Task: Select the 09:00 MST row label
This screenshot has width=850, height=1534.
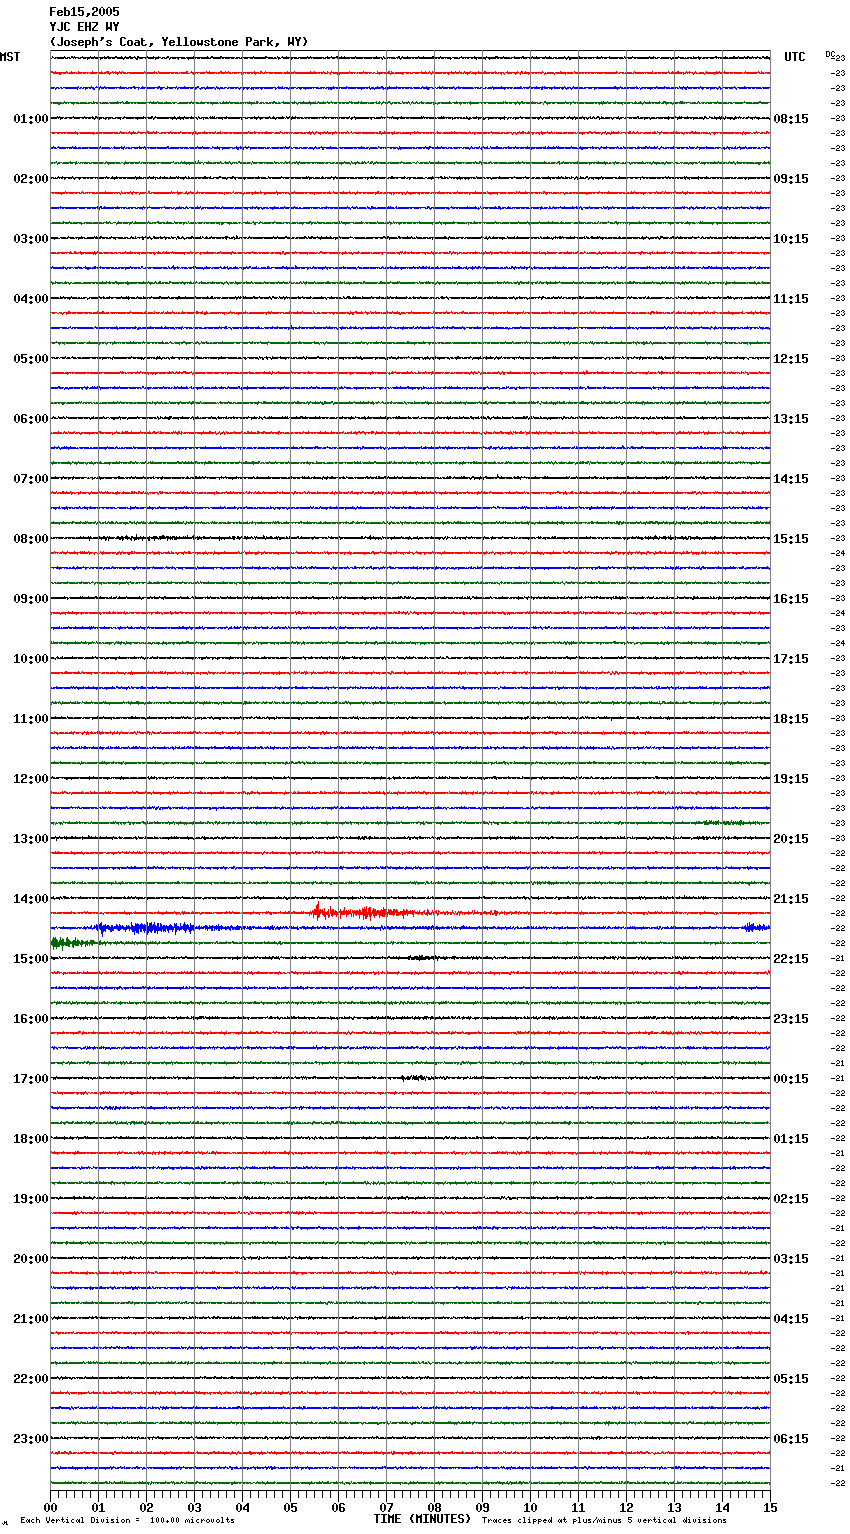Action: tap(30, 599)
